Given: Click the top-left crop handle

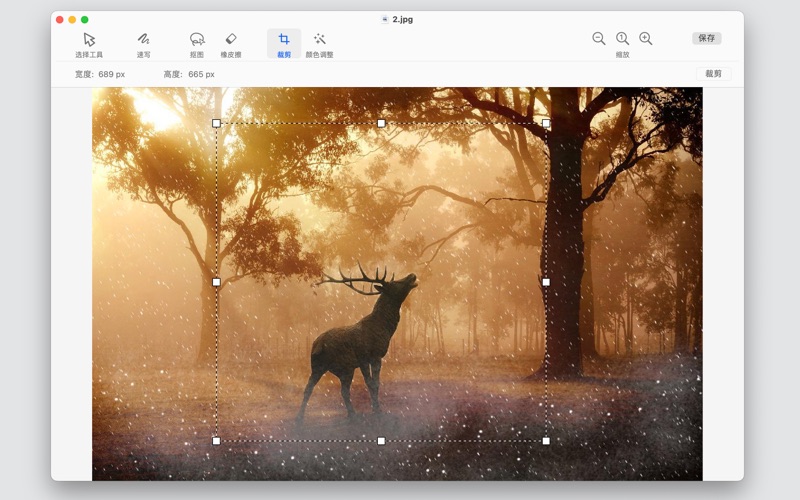Looking at the screenshot, I should point(216,123).
